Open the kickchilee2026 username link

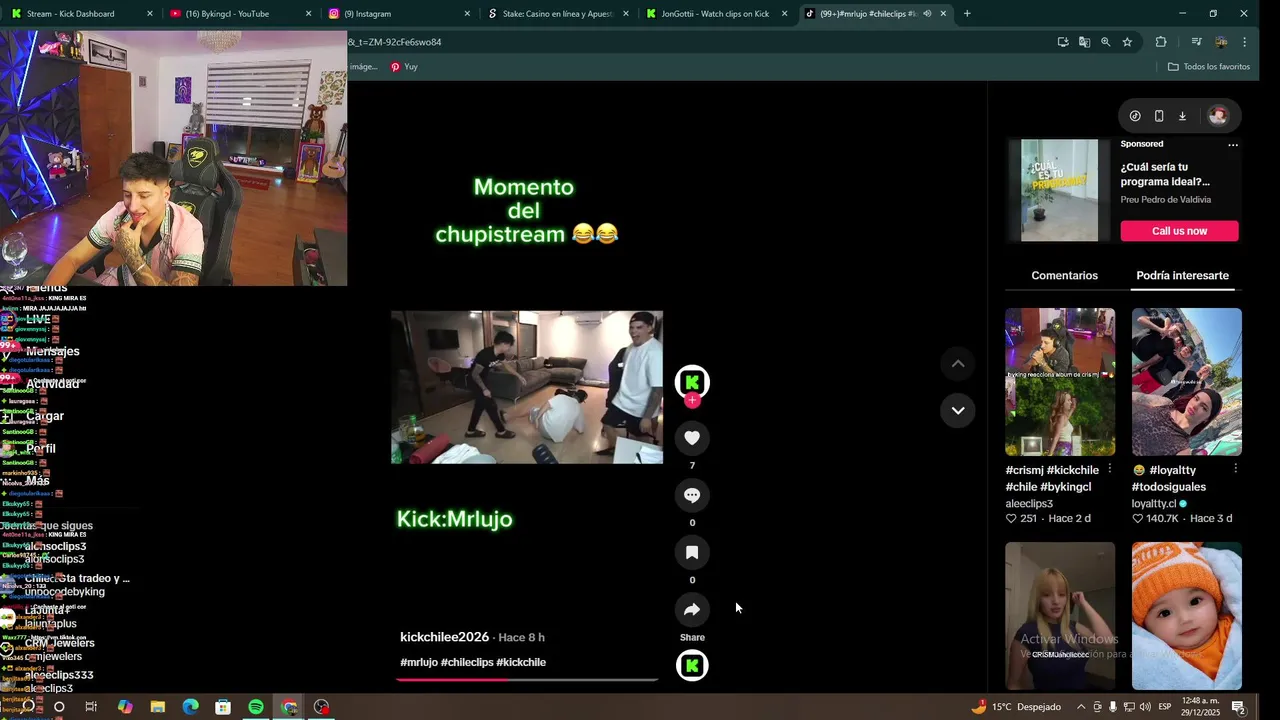click(444, 637)
